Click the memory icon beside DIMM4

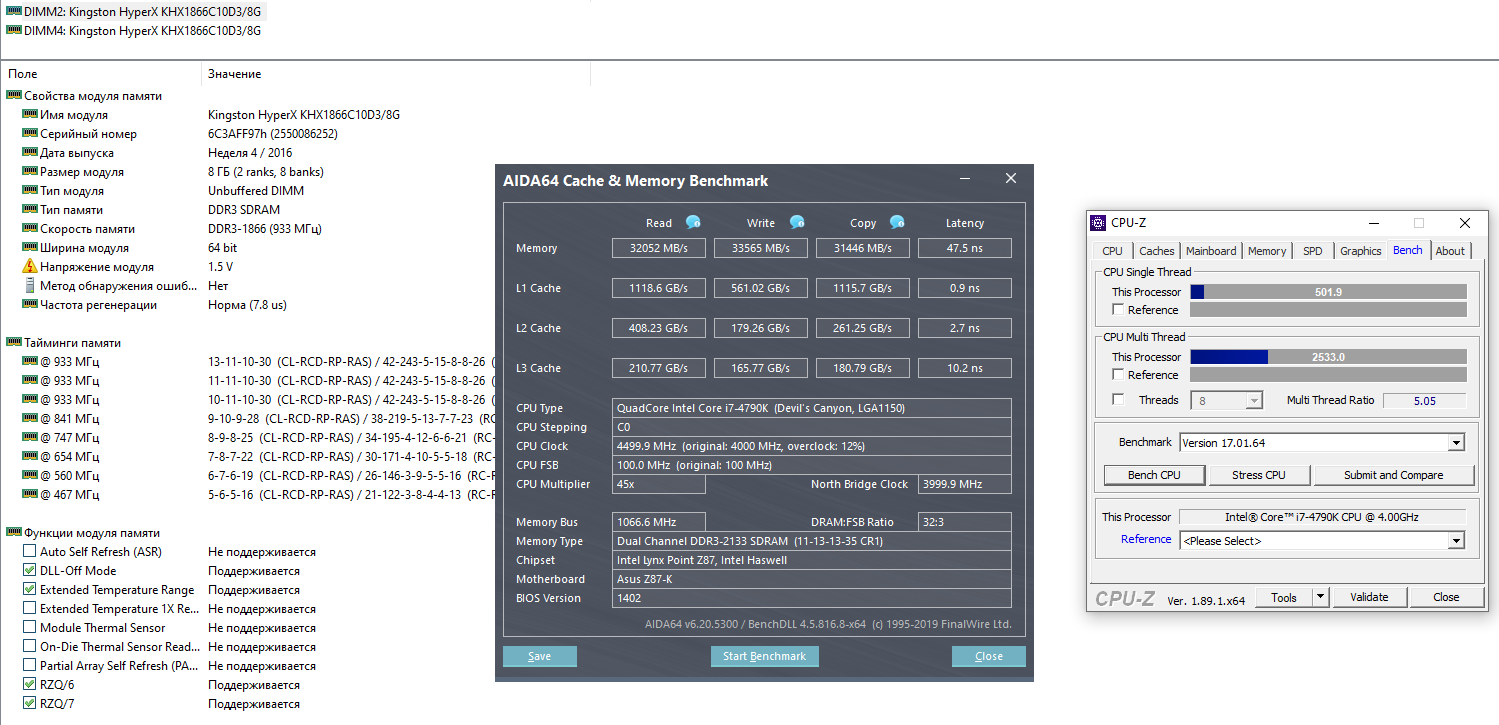point(14,30)
